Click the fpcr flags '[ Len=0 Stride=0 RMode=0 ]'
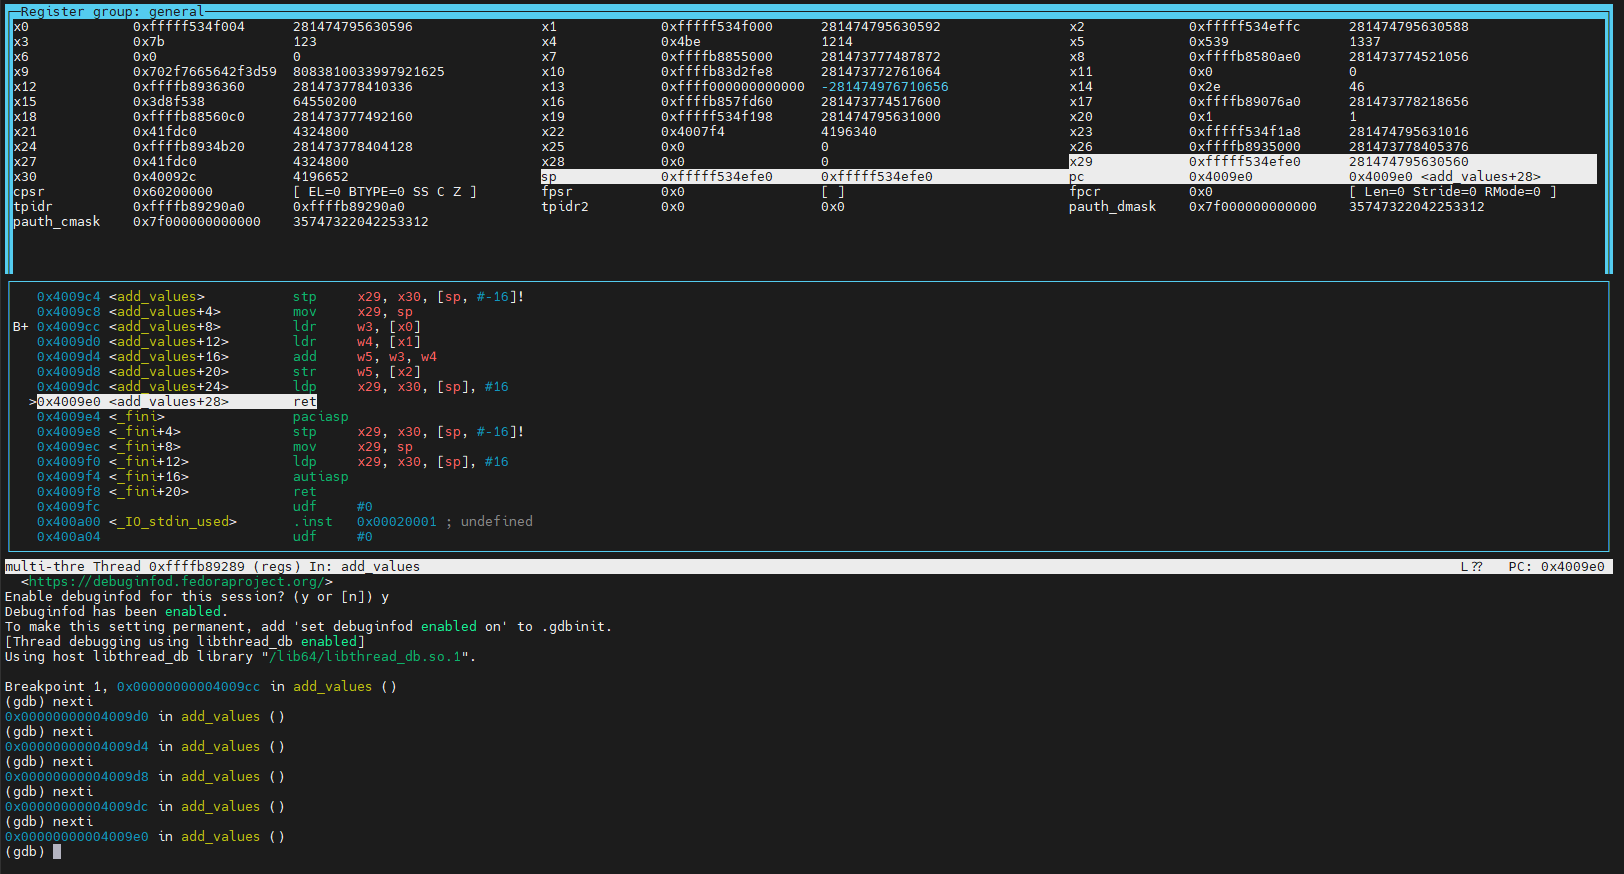The height and width of the screenshot is (874, 1624). coord(1452,192)
